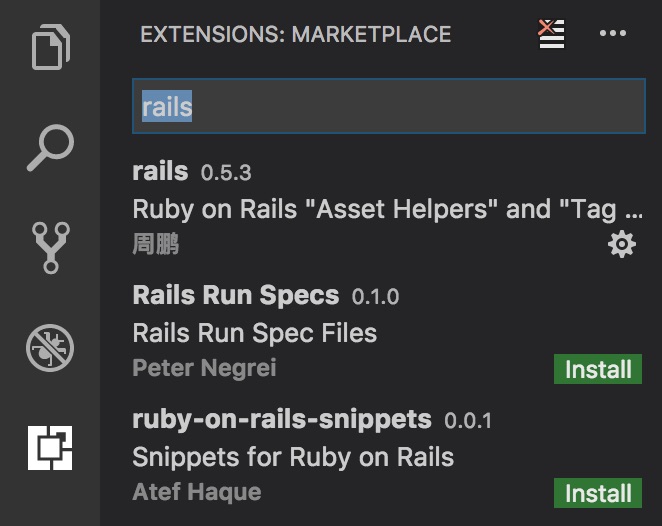Open the rails extension manage gear
Viewport: 662px width, 526px height.
(x=622, y=244)
